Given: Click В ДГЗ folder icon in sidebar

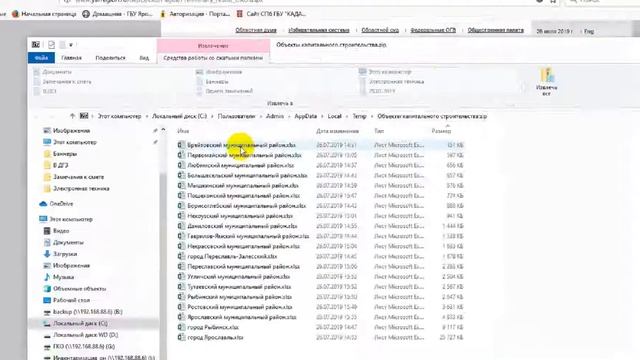Looking at the screenshot, I should click(x=47, y=165).
